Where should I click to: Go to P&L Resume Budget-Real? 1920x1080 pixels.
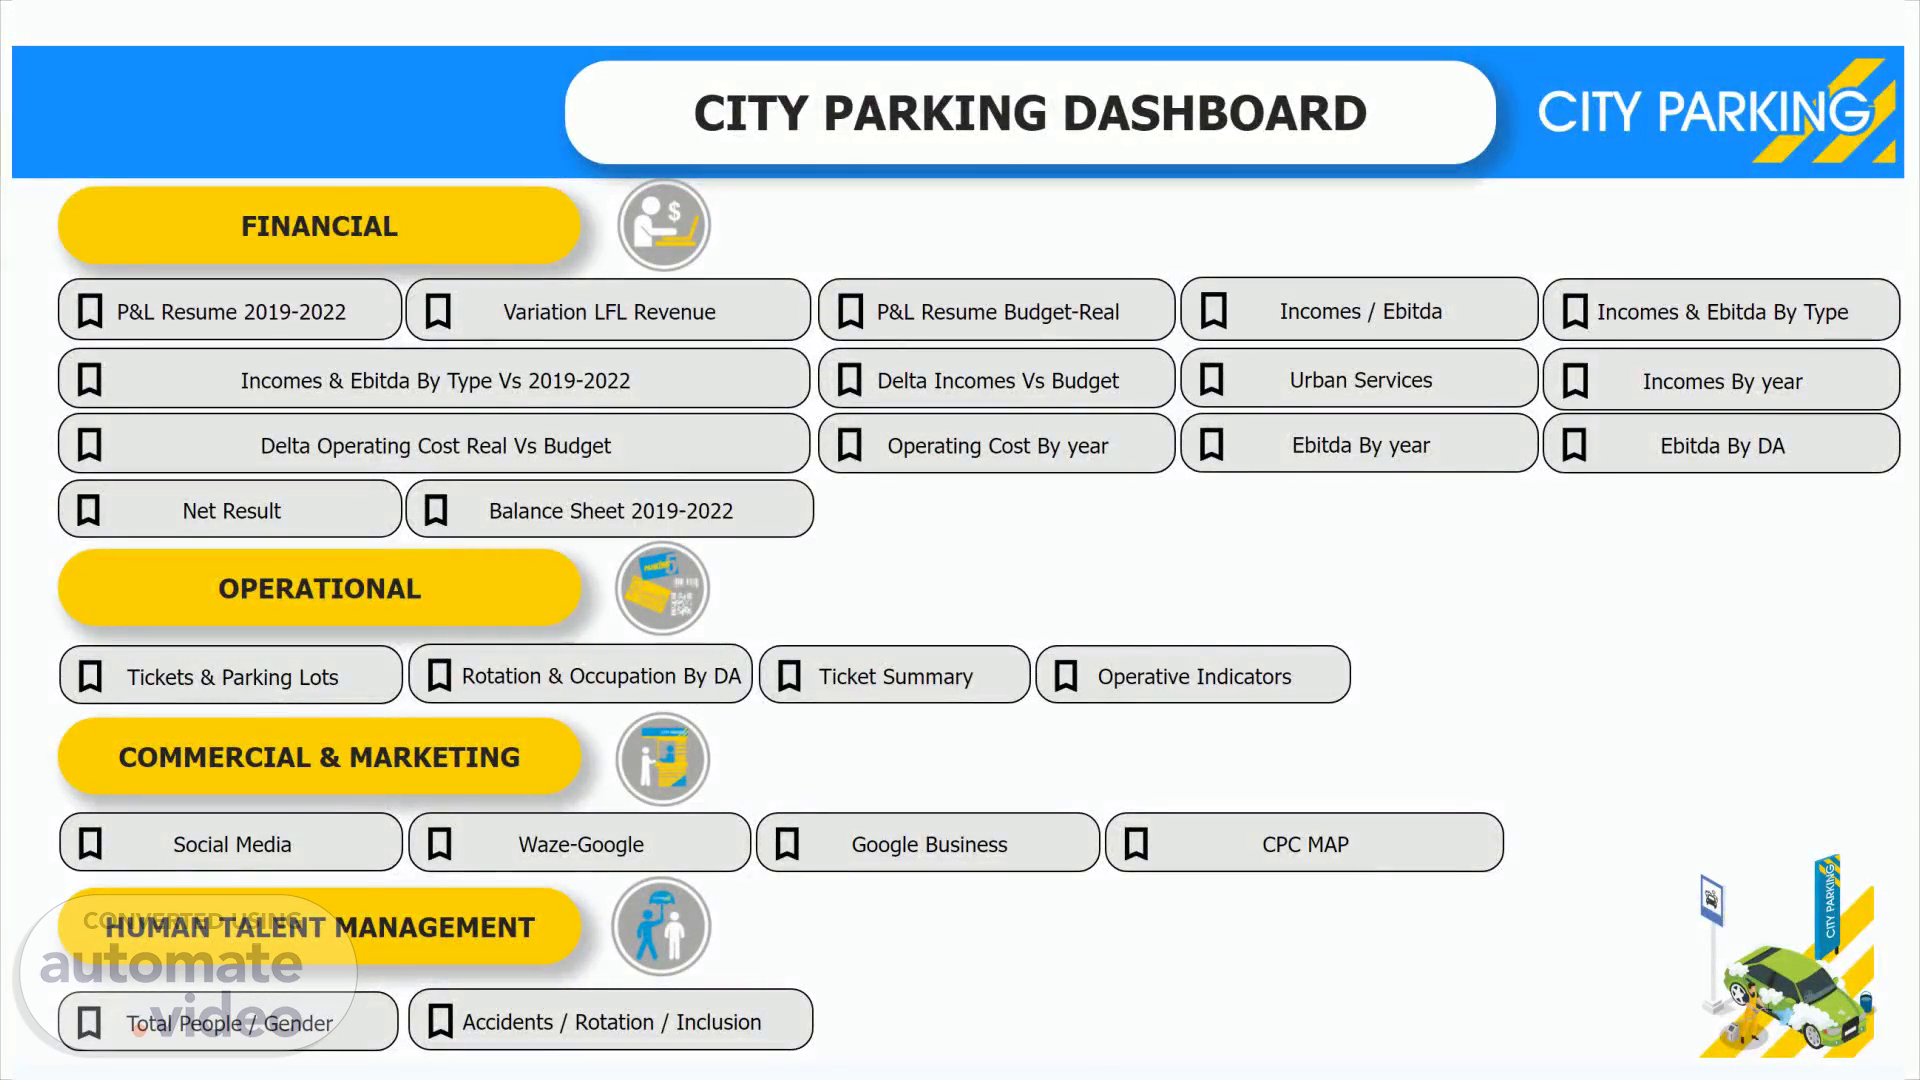pyautogui.click(x=996, y=311)
